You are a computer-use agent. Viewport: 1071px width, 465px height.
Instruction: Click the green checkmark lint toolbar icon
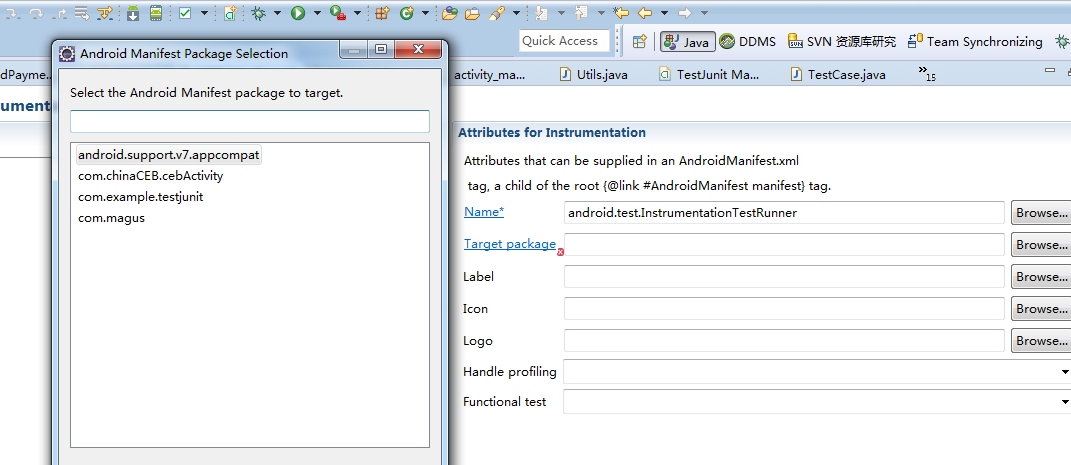tap(185, 12)
